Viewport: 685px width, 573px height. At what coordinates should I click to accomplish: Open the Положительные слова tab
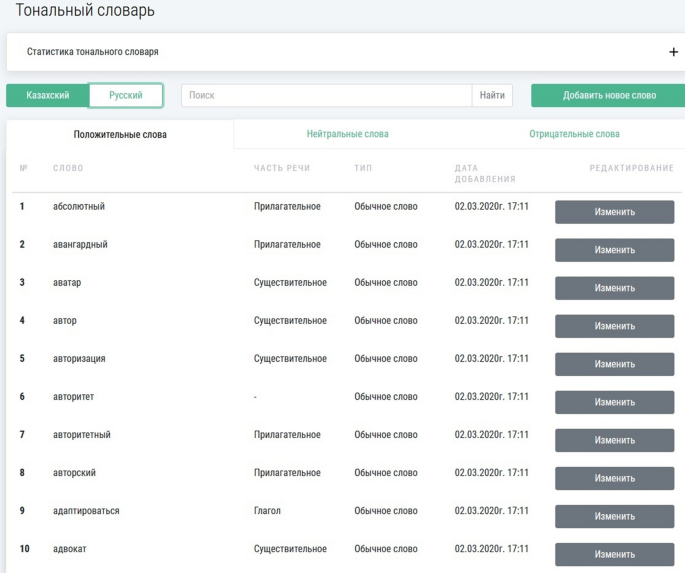click(x=120, y=134)
